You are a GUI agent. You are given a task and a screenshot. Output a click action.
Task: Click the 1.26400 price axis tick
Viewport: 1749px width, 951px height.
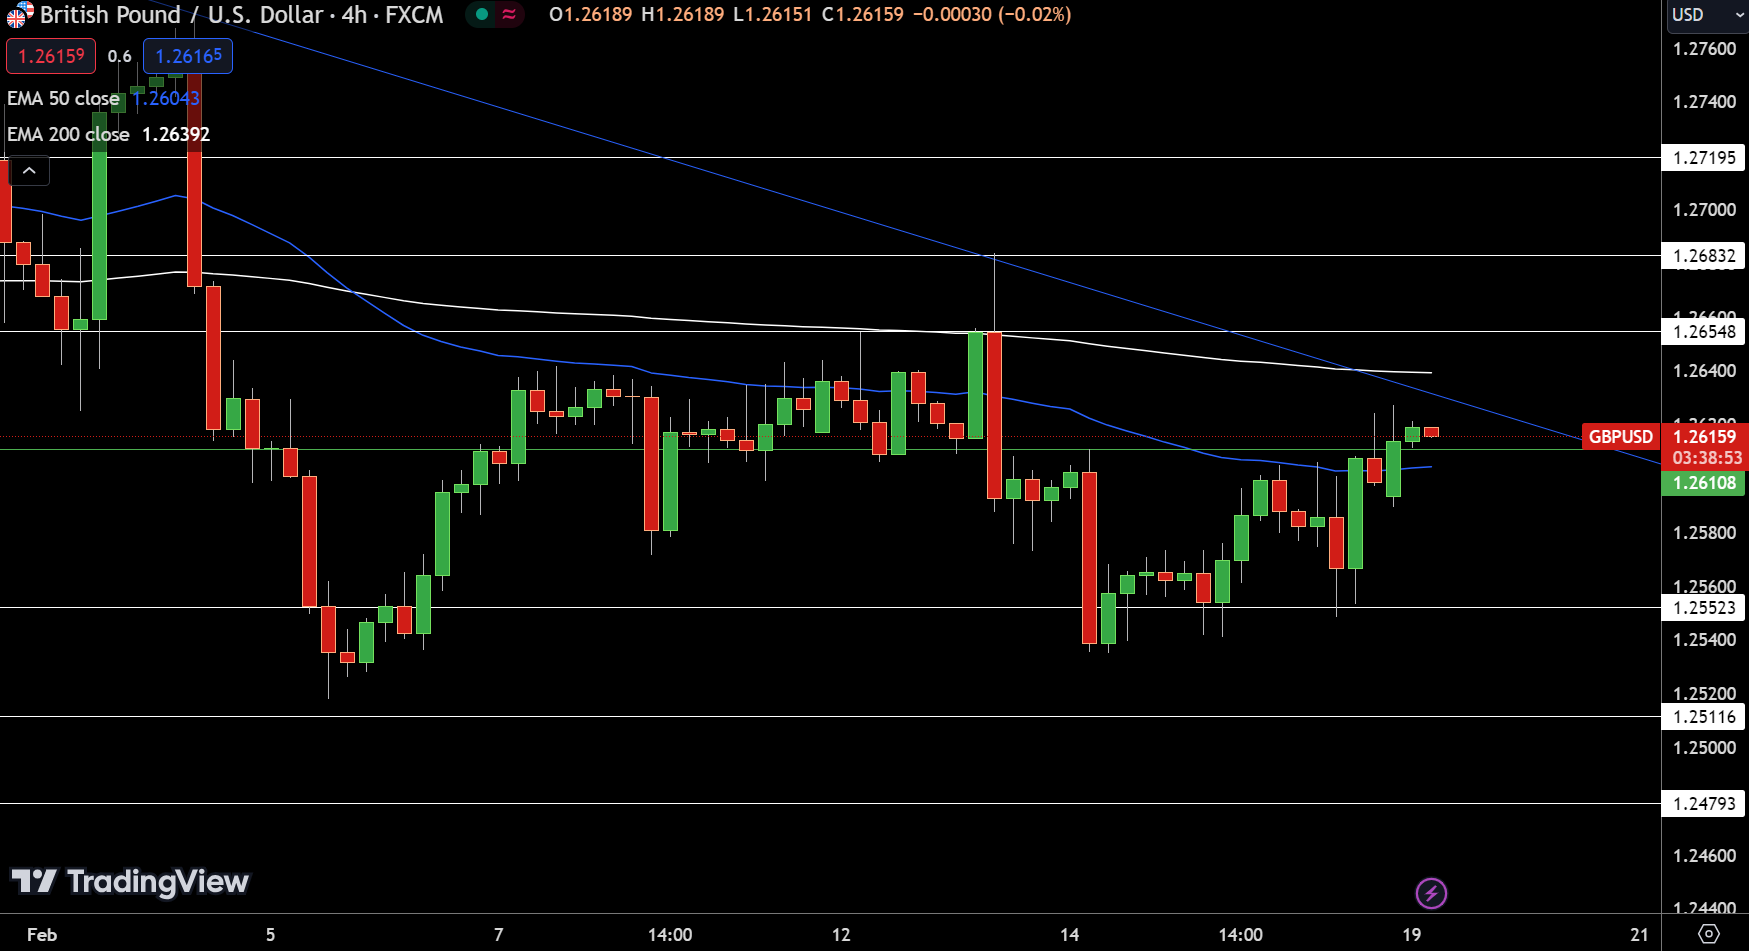1704,371
